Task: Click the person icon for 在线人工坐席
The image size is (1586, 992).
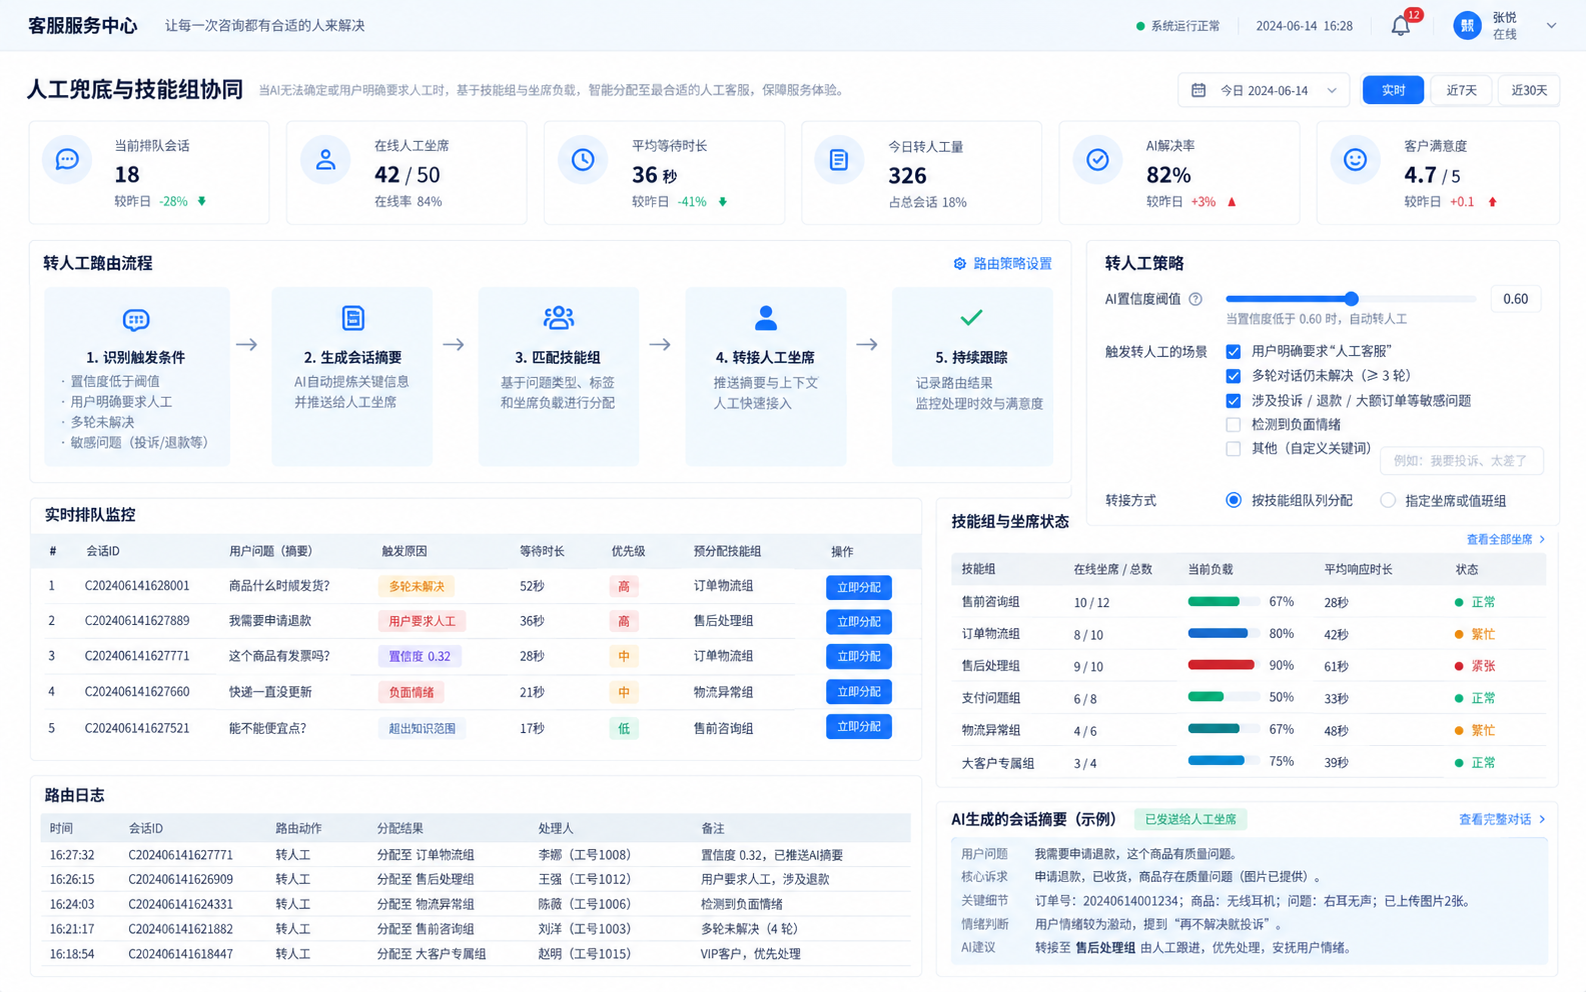Action: pyautogui.click(x=325, y=159)
